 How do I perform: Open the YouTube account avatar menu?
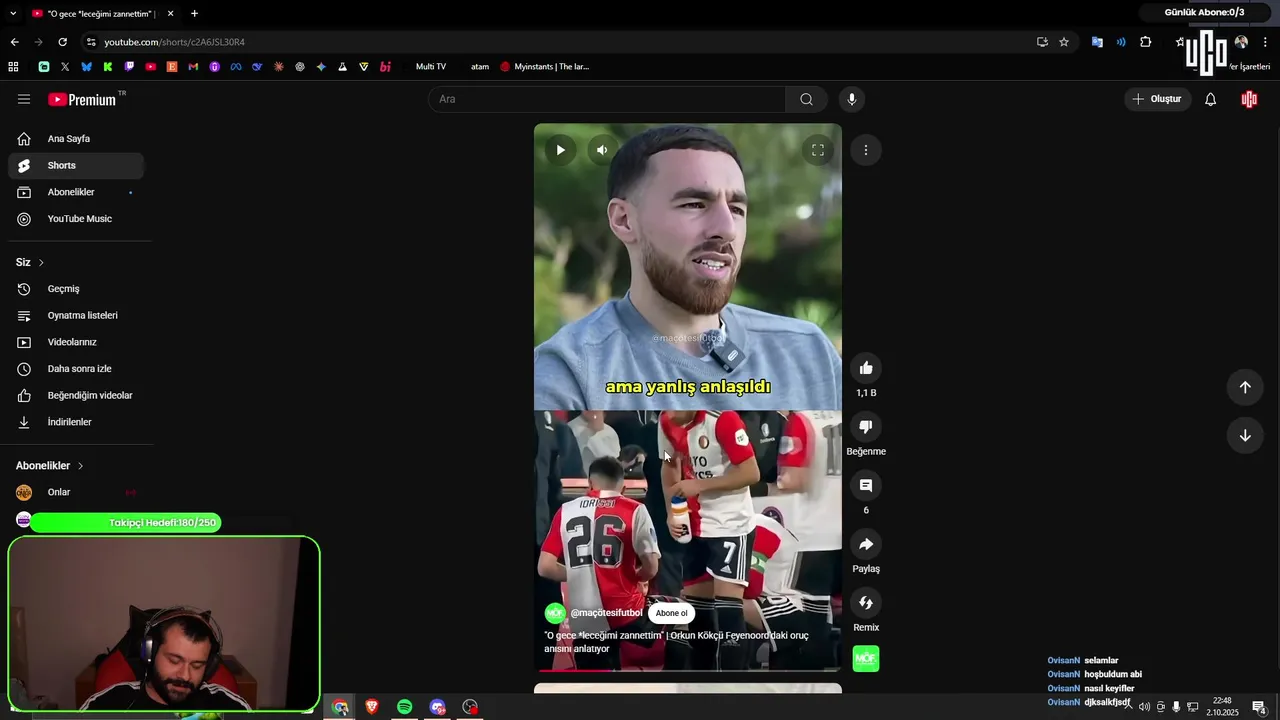tap(1249, 99)
